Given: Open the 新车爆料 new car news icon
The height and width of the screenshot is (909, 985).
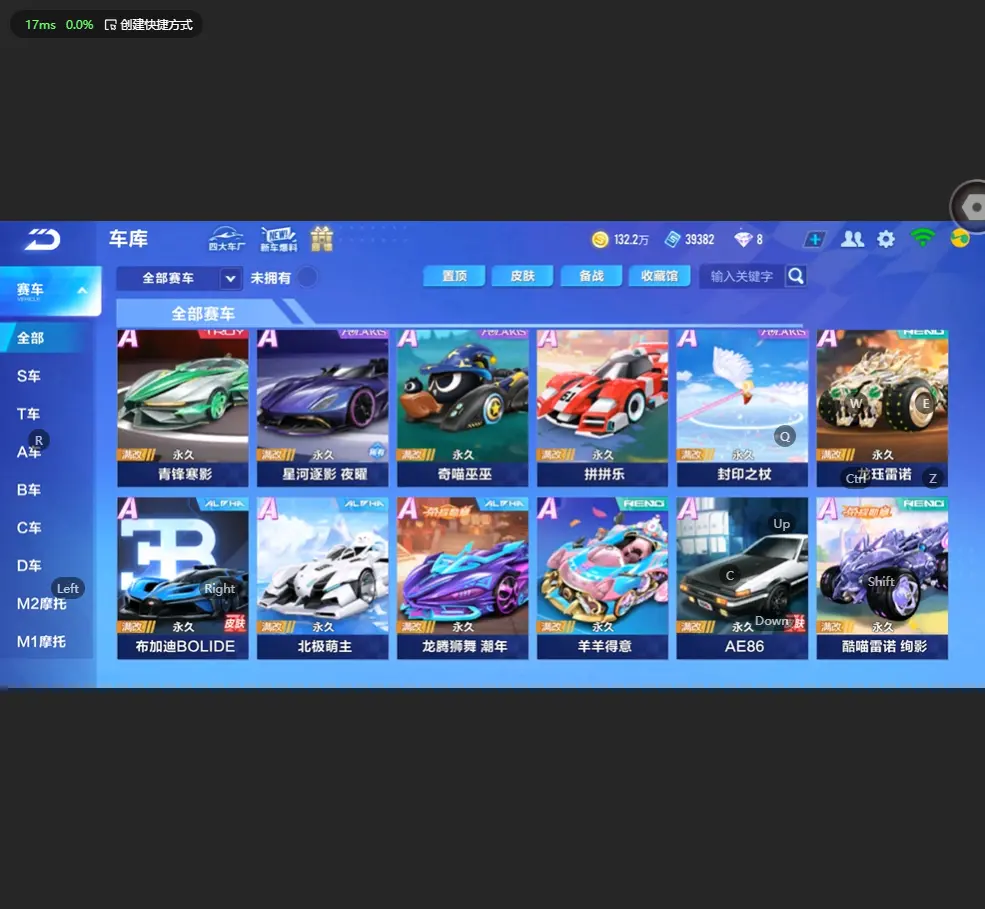Looking at the screenshot, I should (x=278, y=239).
